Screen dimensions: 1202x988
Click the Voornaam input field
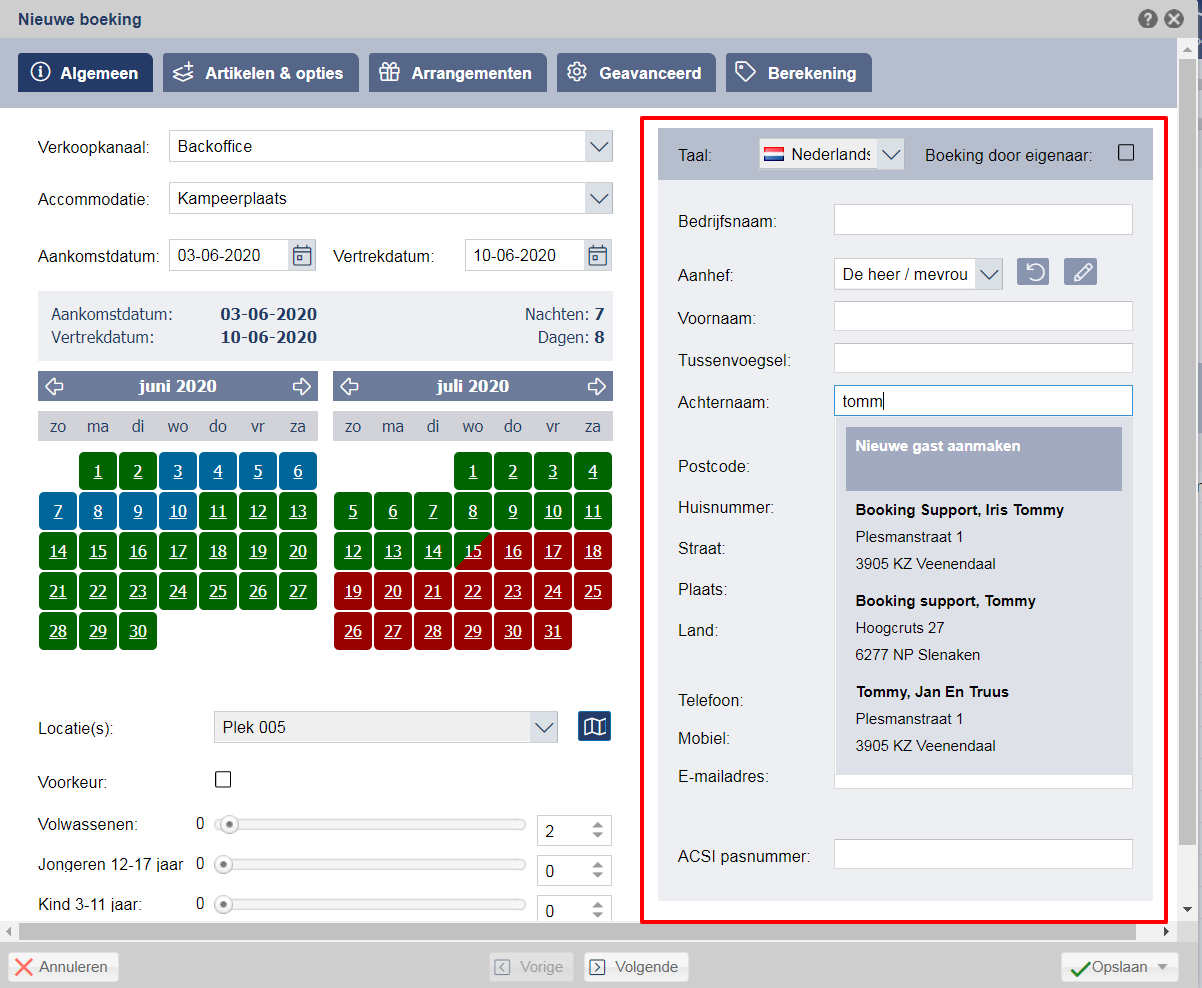point(983,316)
